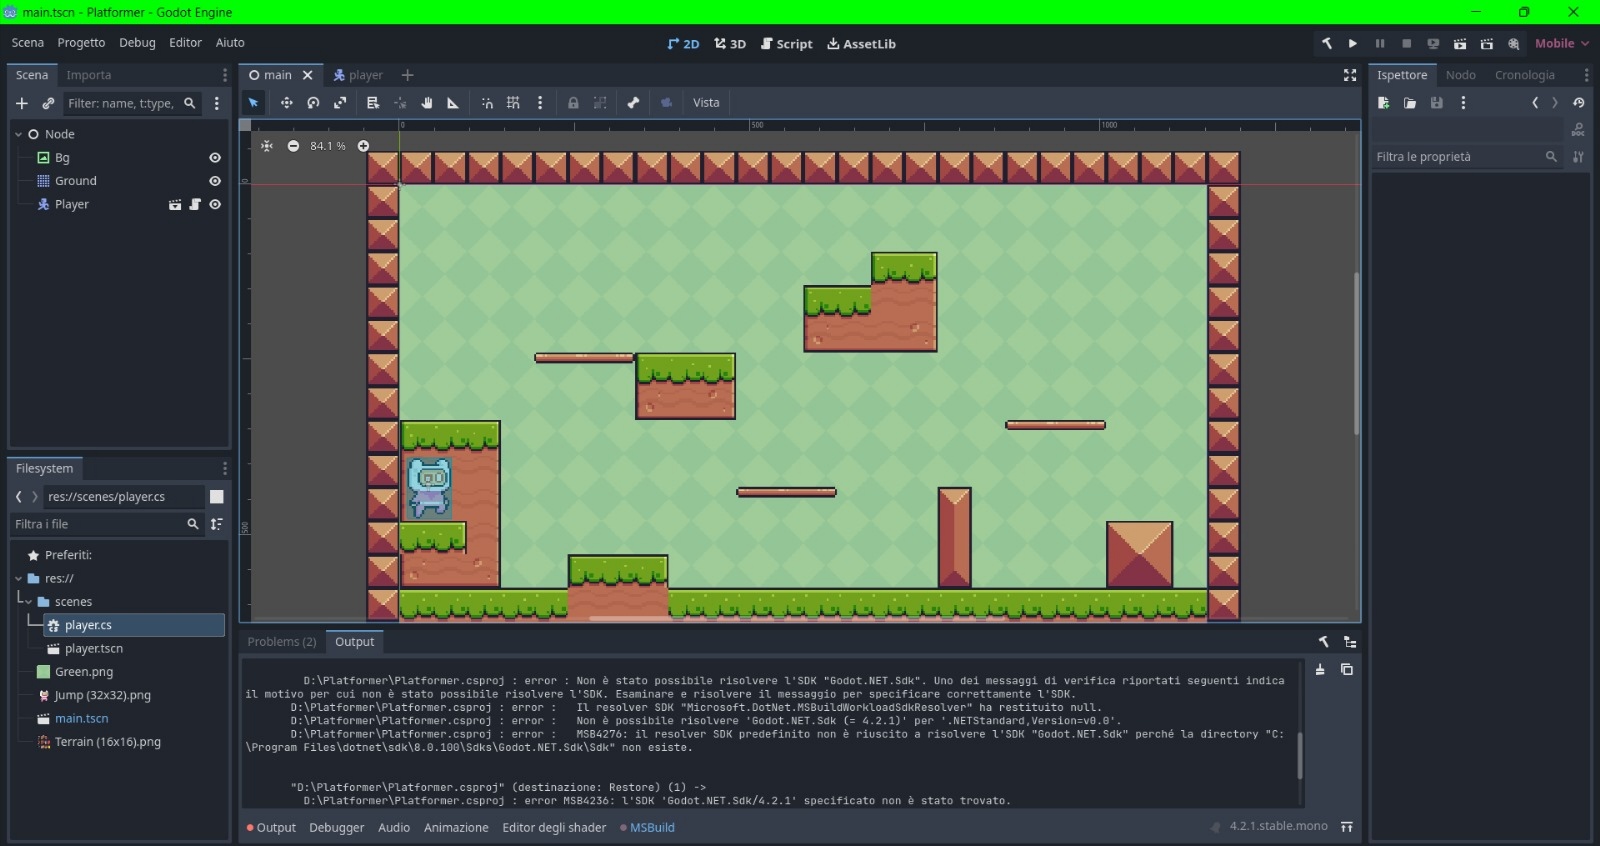Switch to the player scene tab
The image size is (1600, 846).
pos(358,75)
